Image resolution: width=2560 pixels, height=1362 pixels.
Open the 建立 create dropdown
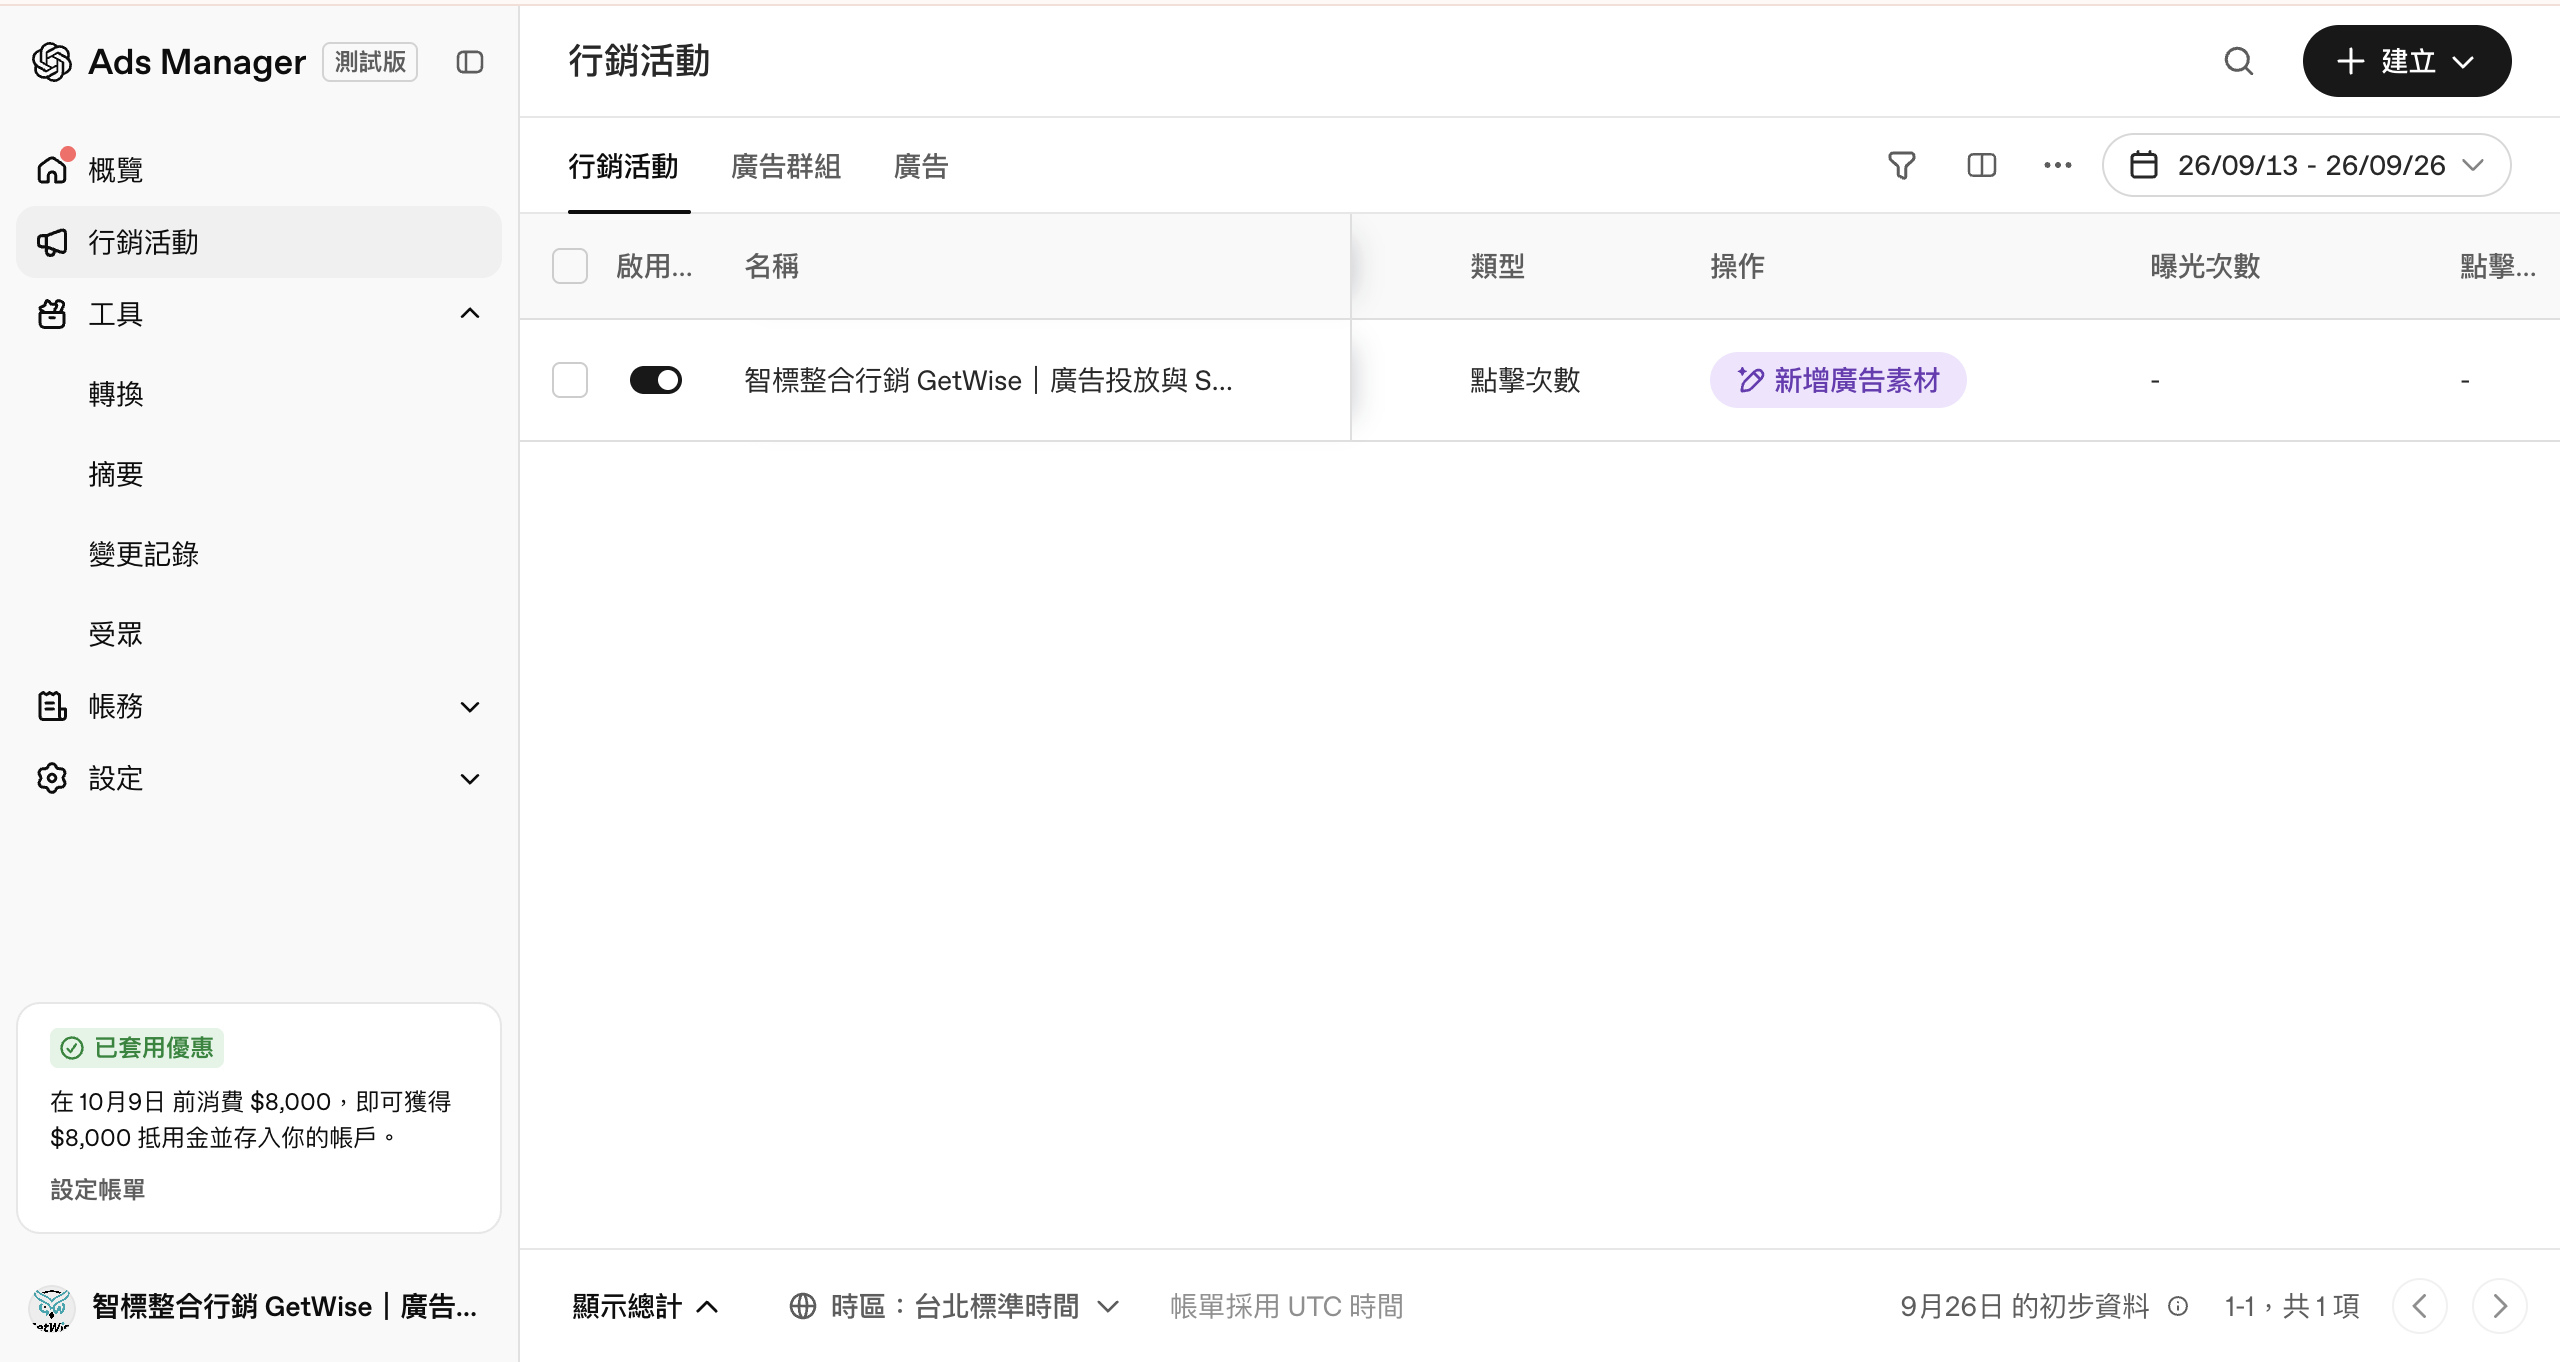2407,61
